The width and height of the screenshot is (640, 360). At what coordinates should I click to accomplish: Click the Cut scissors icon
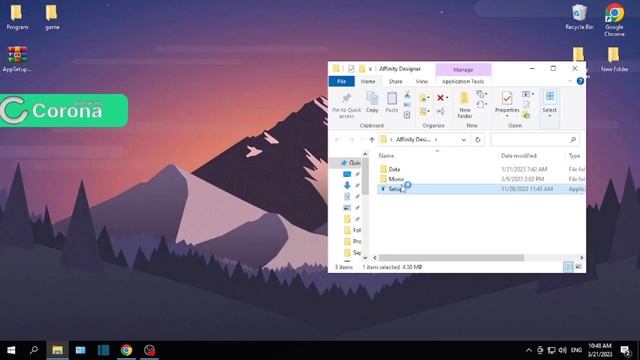pyautogui.click(x=407, y=95)
